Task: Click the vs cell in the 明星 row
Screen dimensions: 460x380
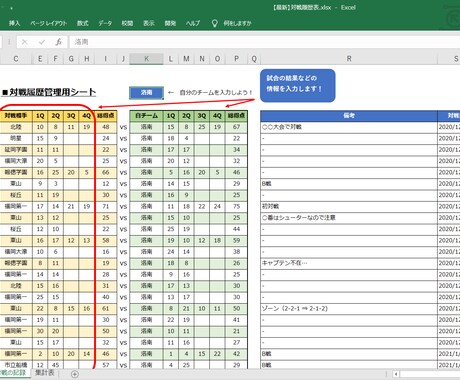Action: click(x=123, y=138)
